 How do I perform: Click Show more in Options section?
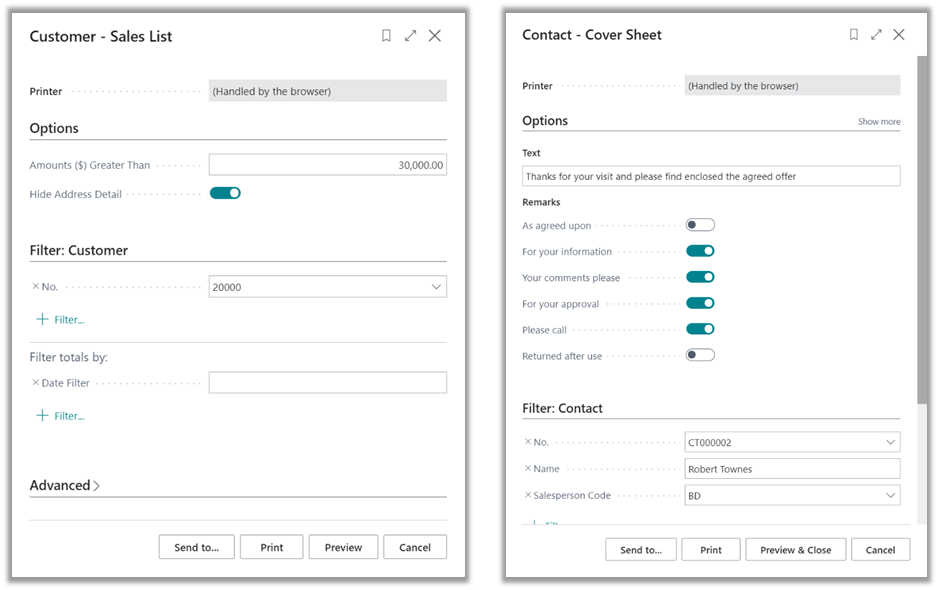pos(878,122)
